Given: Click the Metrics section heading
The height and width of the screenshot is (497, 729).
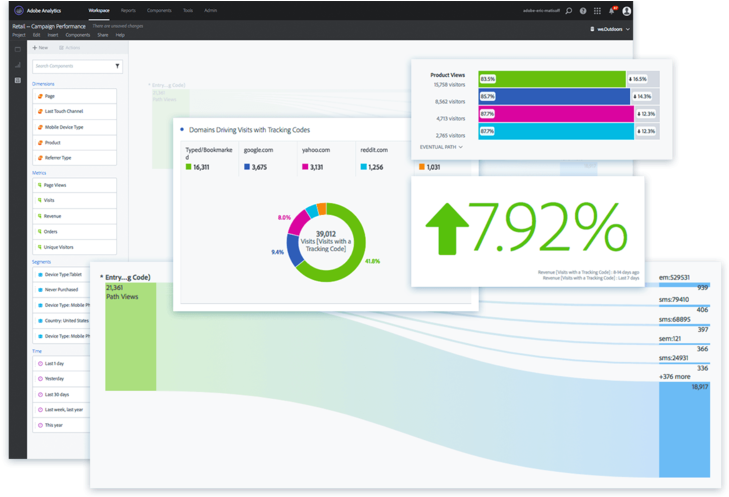Looking at the screenshot, I should (39, 172).
